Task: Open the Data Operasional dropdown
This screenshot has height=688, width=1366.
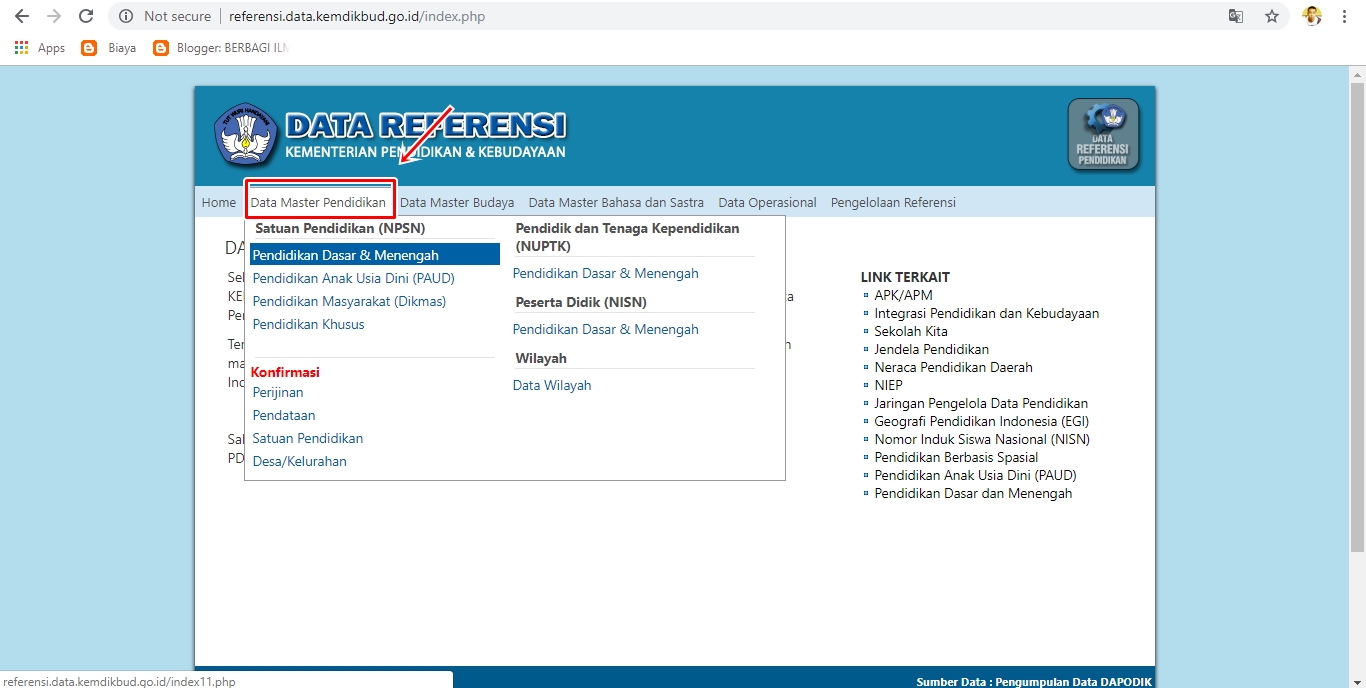Action: point(767,202)
